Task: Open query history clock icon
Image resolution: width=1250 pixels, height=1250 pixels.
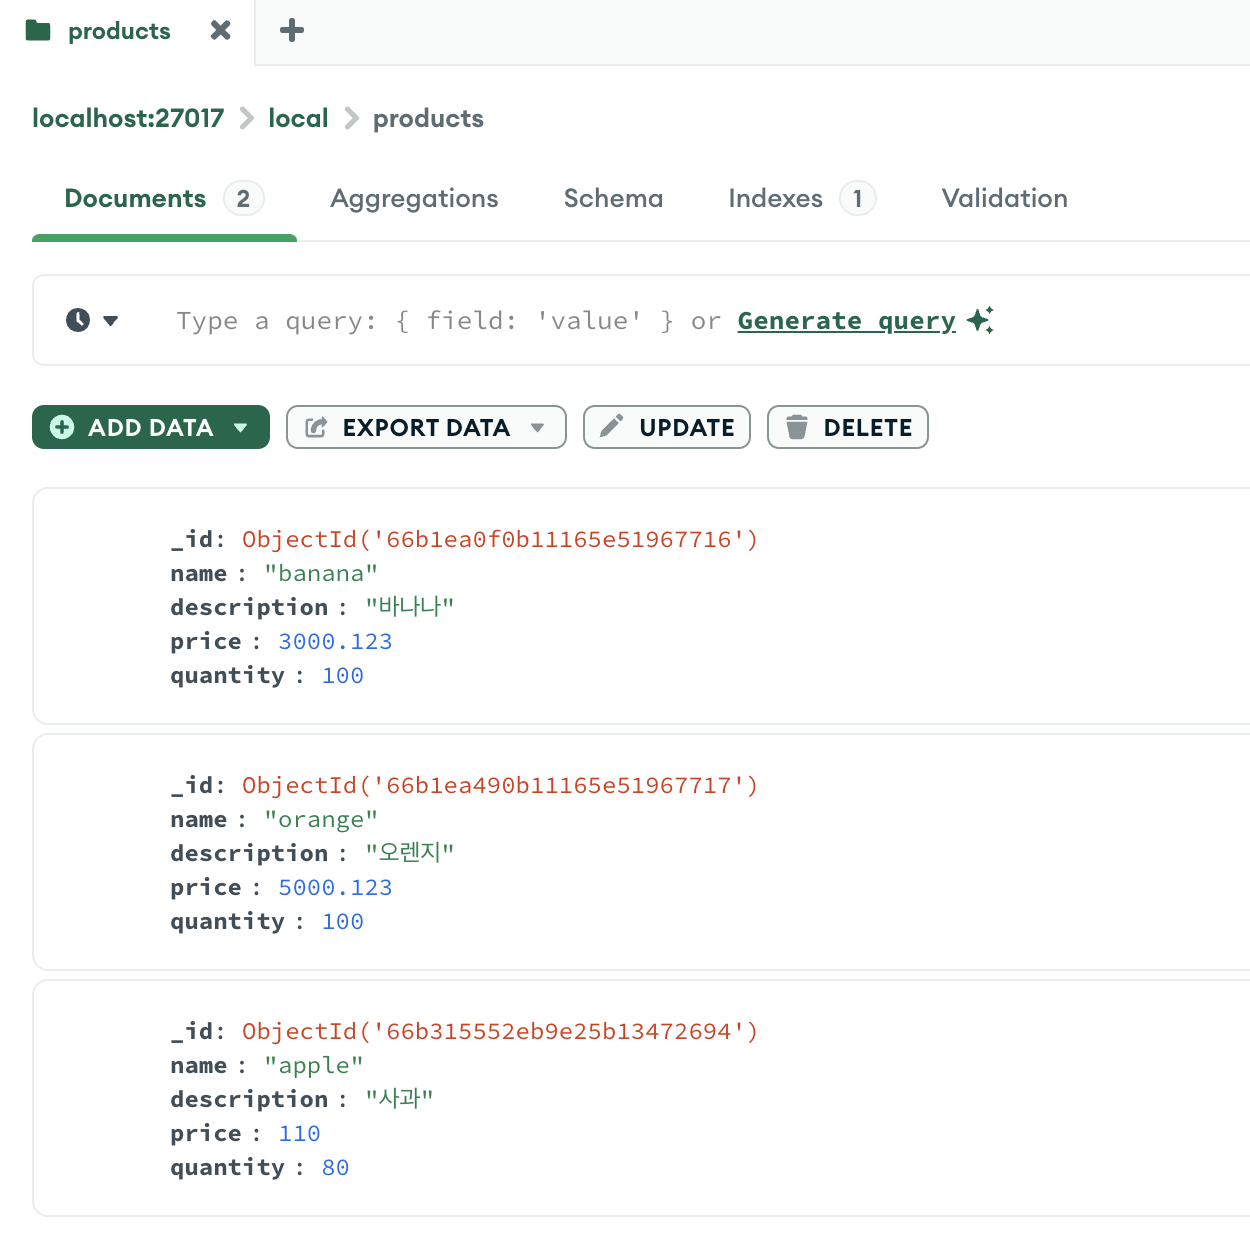Action: (x=78, y=320)
